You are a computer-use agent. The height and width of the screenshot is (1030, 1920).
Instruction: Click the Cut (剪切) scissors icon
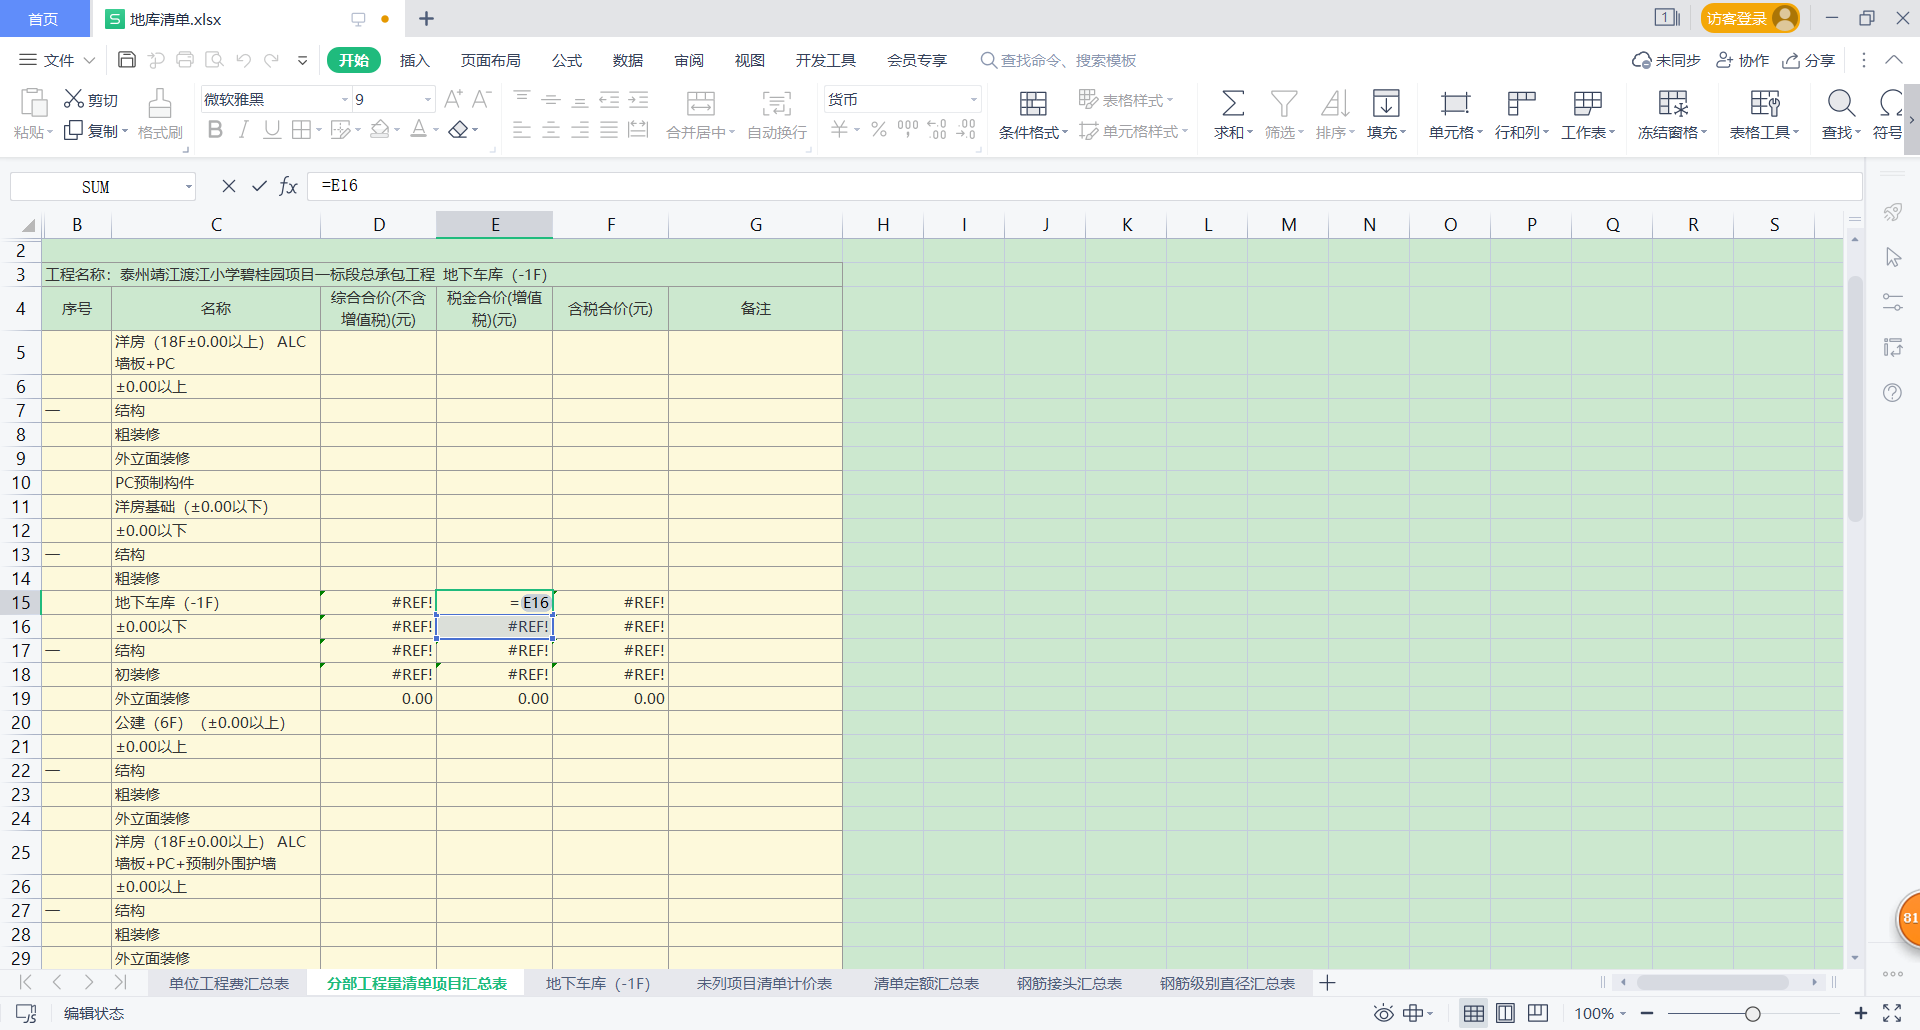click(x=74, y=99)
